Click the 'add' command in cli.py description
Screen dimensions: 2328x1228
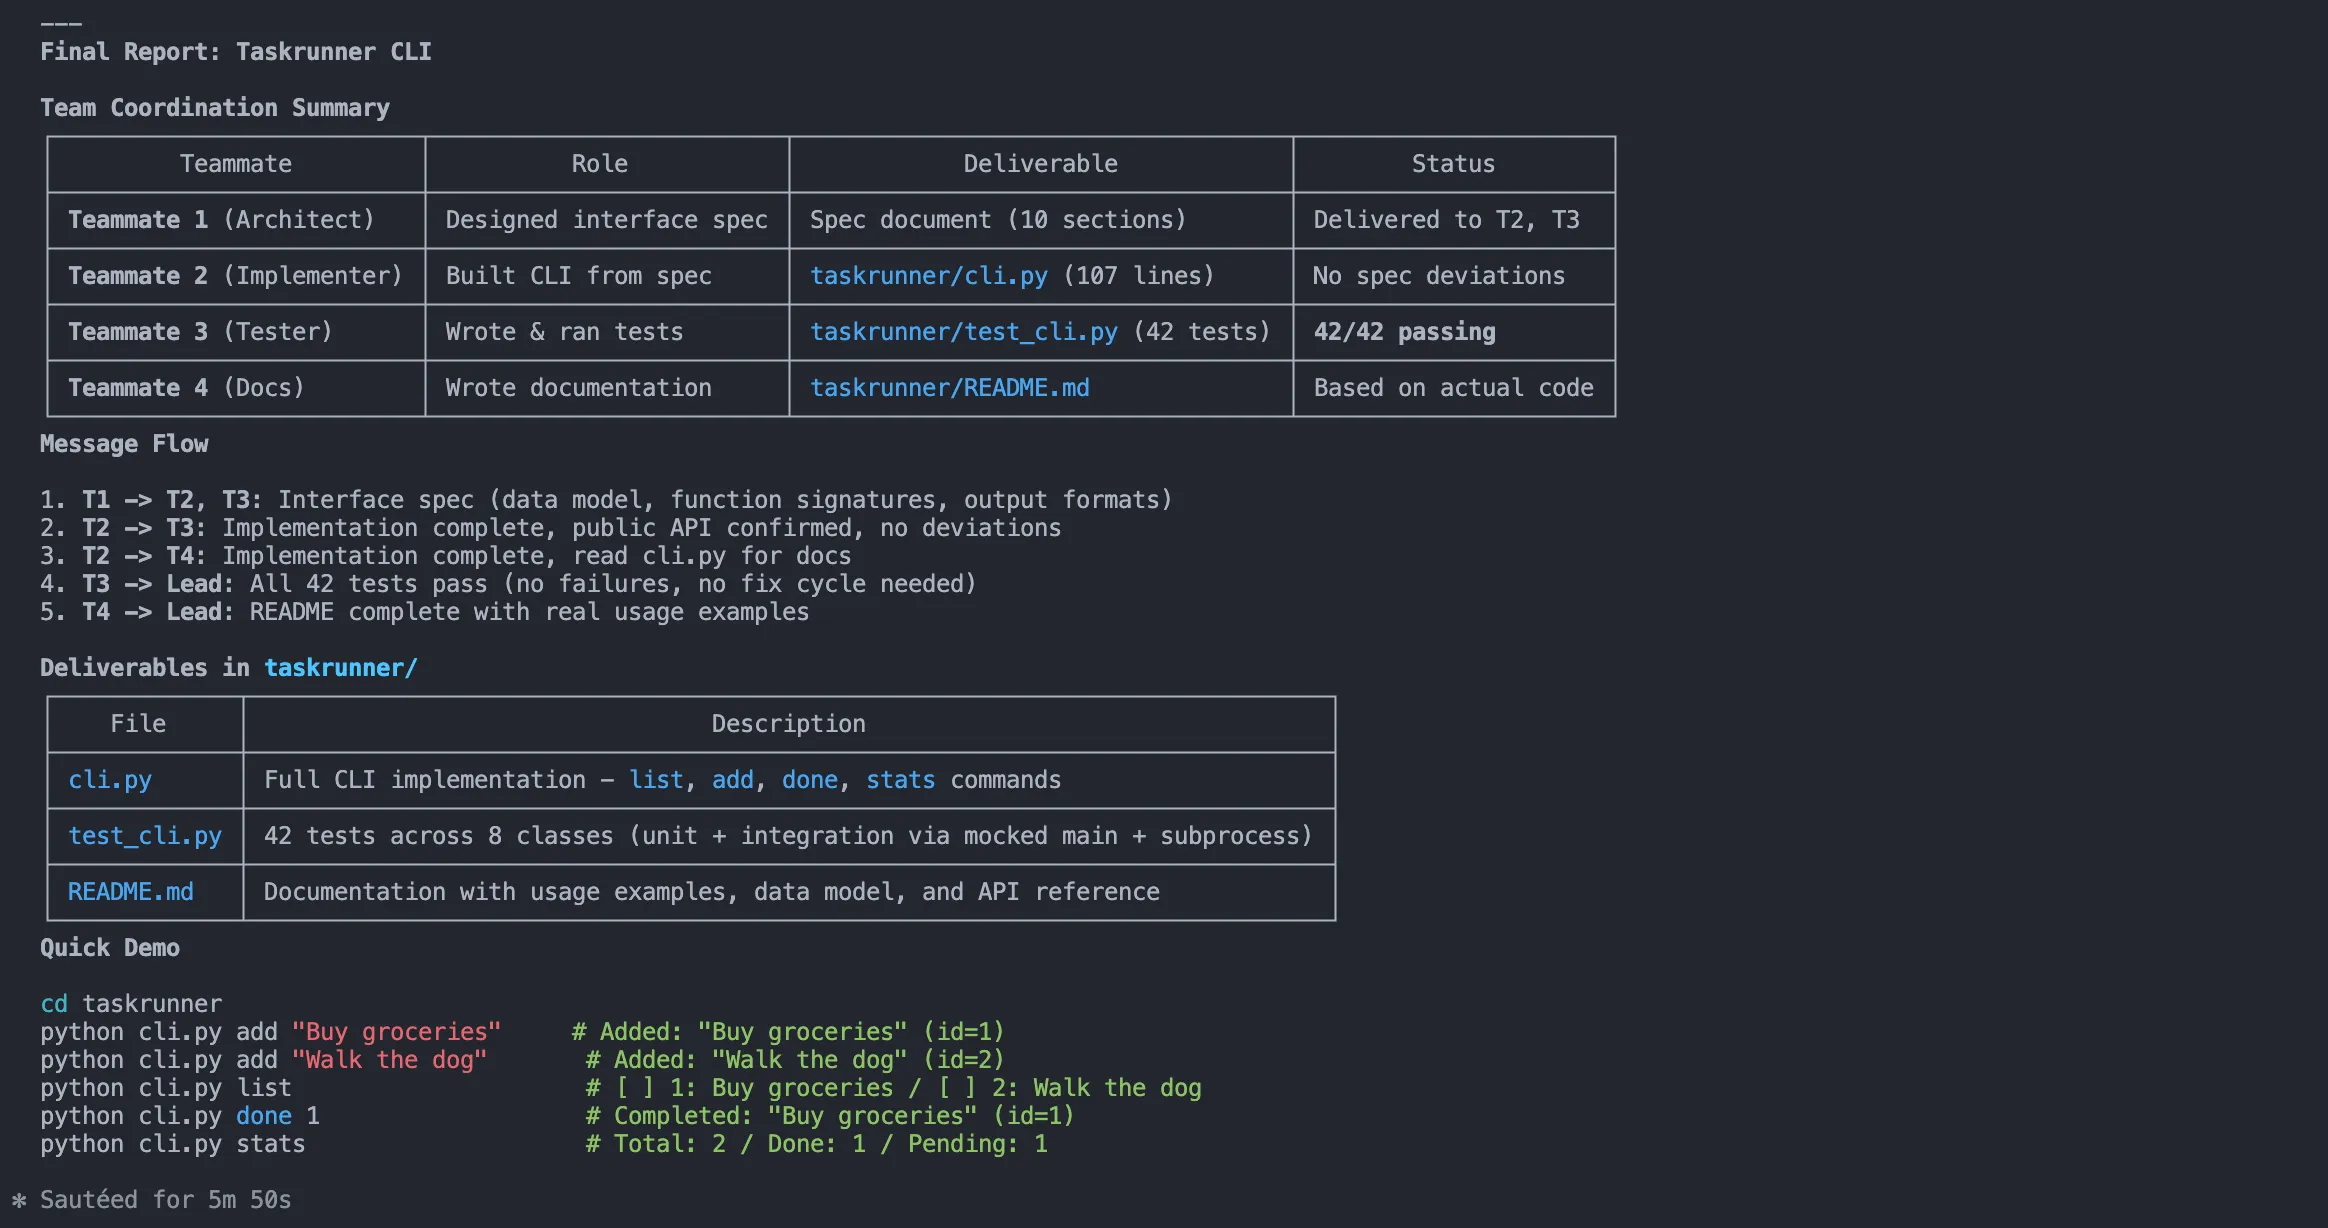tap(733, 780)
